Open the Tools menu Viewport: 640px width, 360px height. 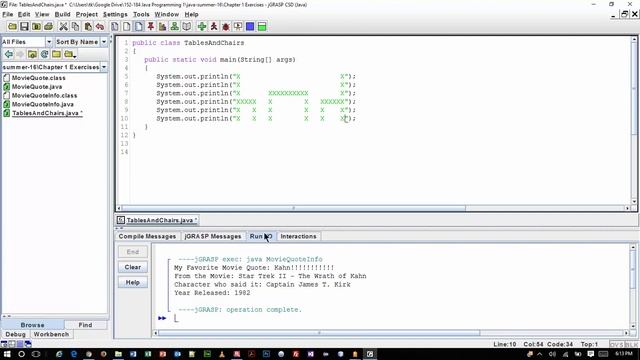point(141,14)
